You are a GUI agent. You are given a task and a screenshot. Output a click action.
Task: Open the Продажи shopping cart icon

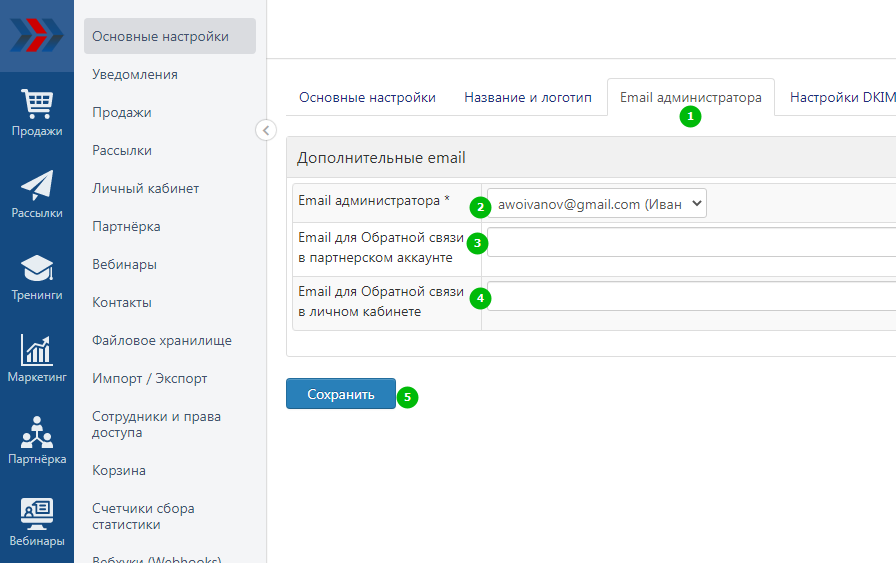[x=37, y=105]
